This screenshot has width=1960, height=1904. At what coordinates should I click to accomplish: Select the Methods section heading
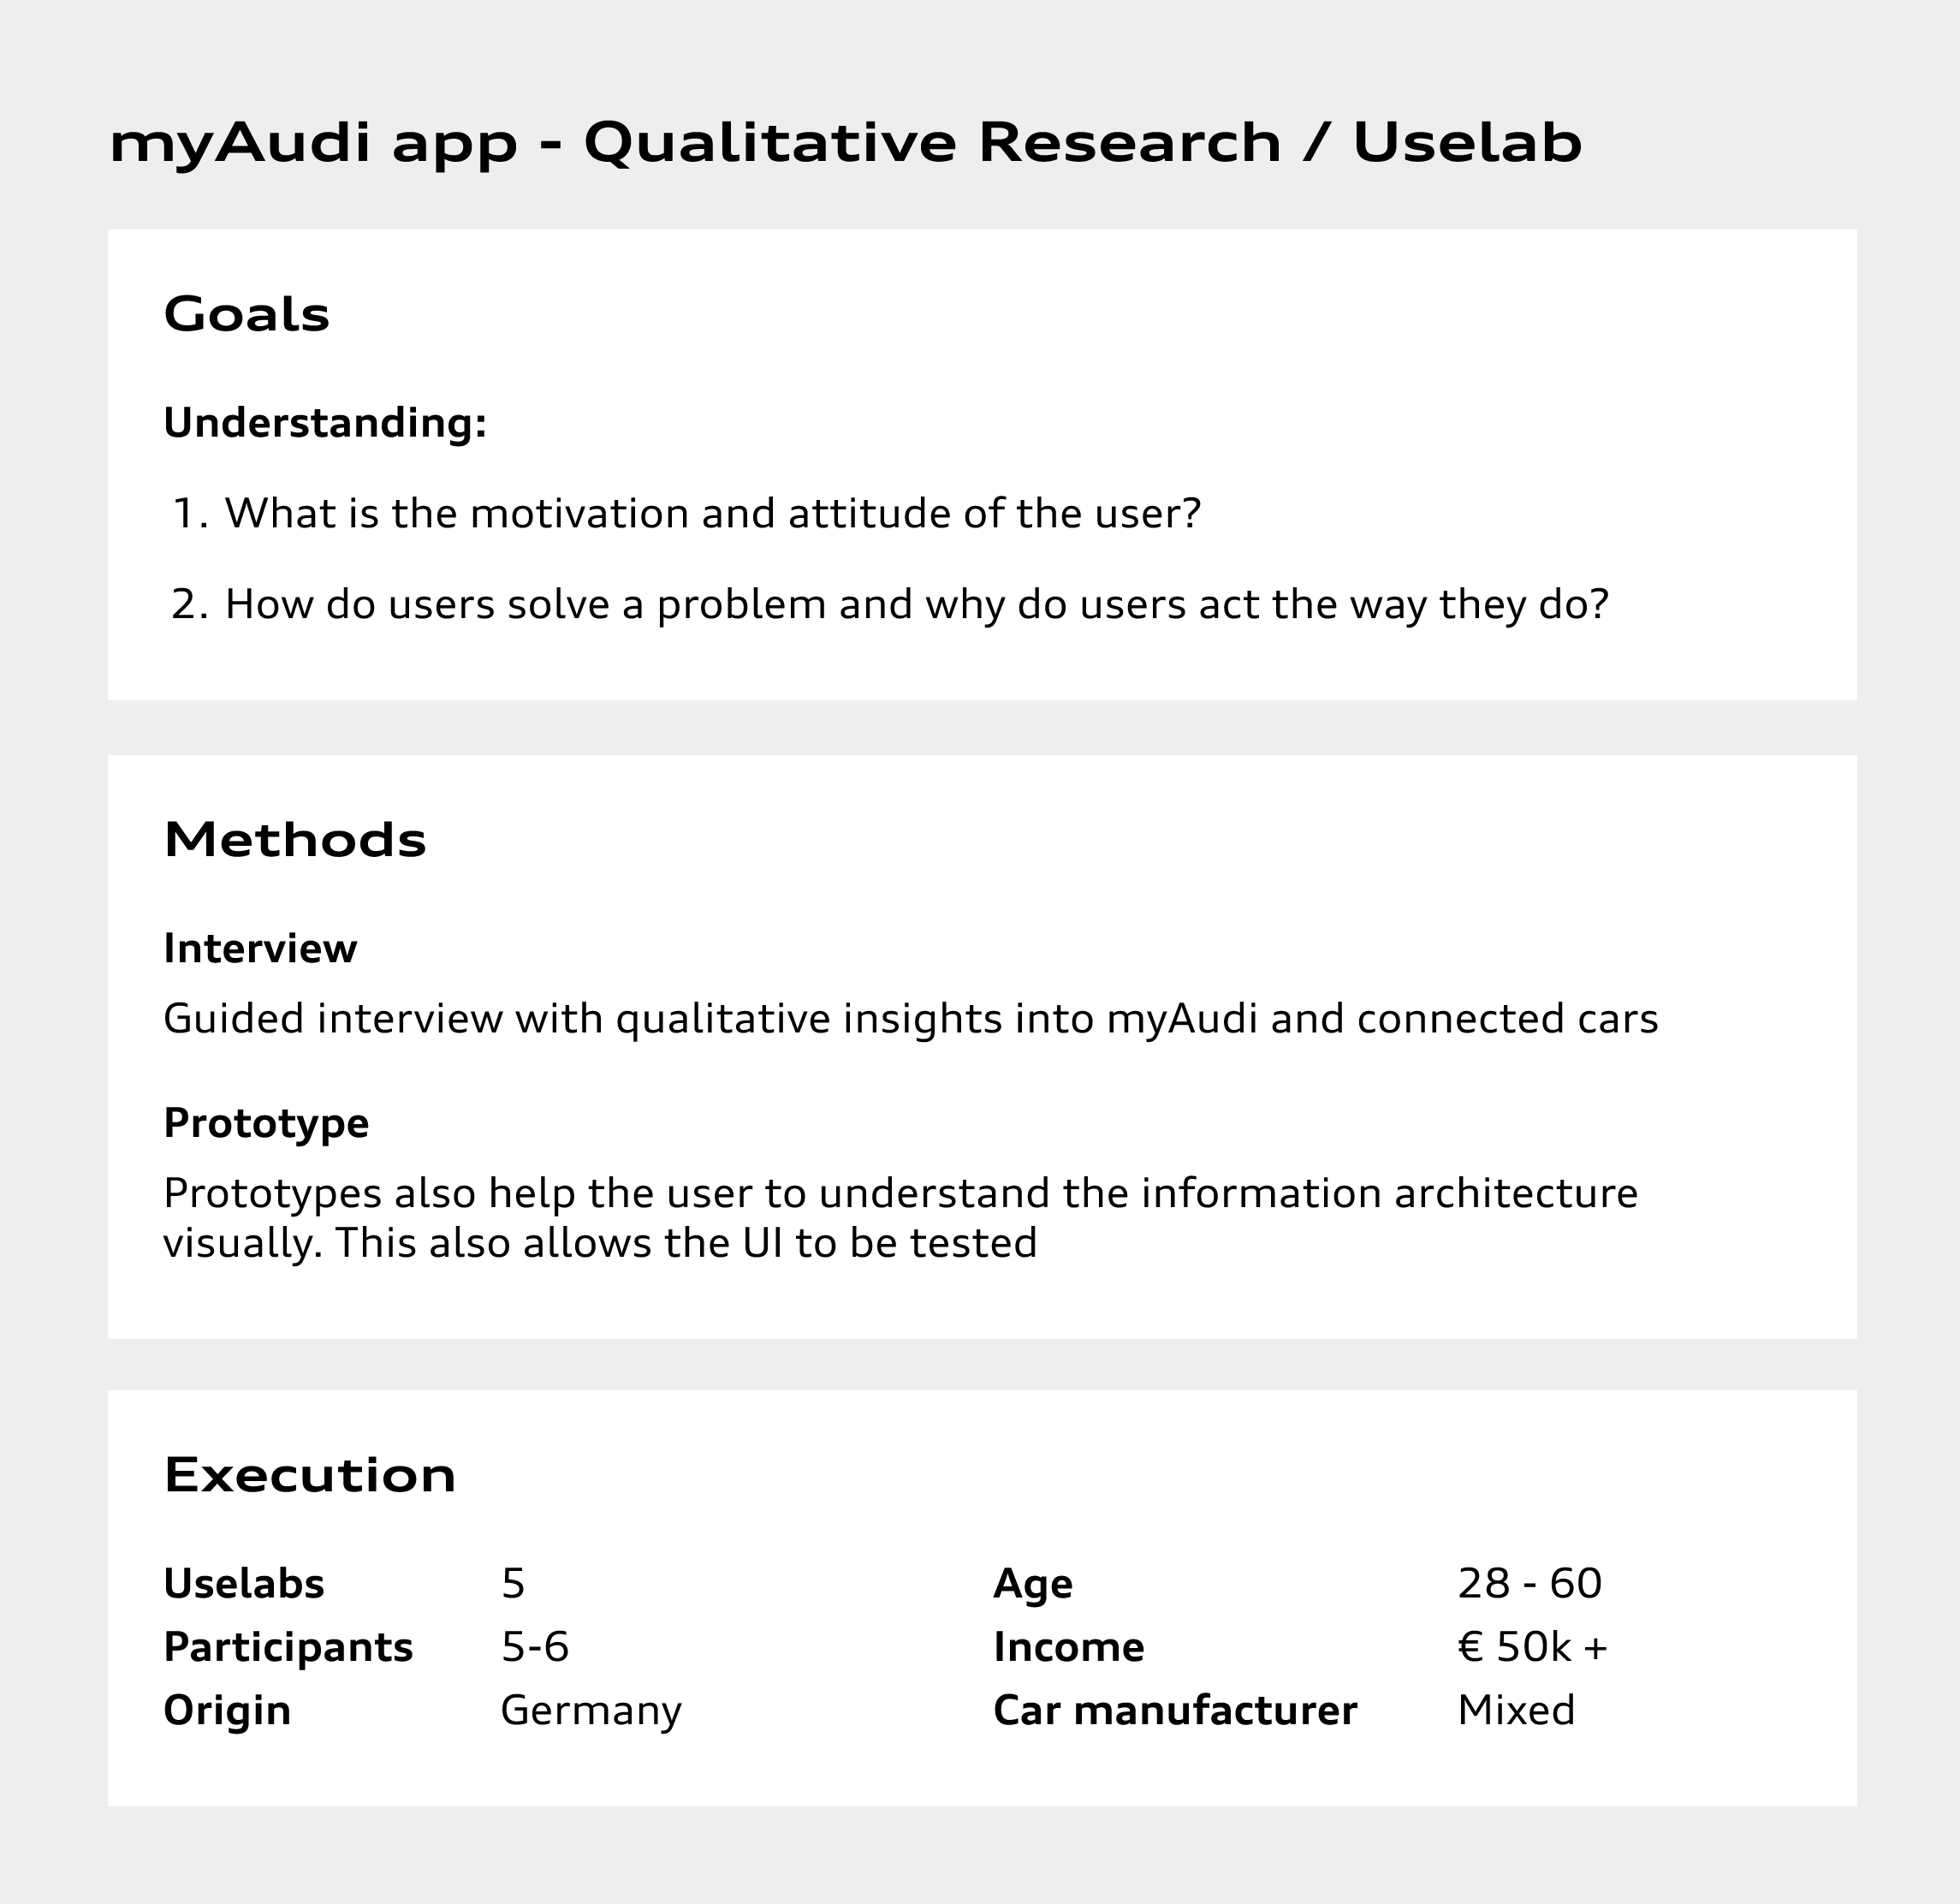[295, 839]
